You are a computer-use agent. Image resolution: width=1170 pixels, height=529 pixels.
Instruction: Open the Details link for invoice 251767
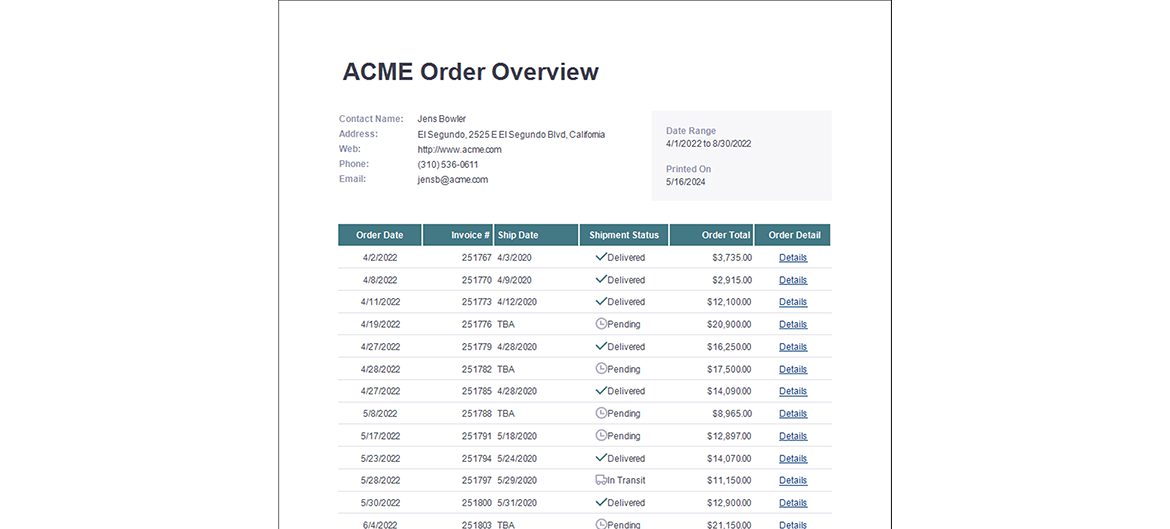click(793, 258)
